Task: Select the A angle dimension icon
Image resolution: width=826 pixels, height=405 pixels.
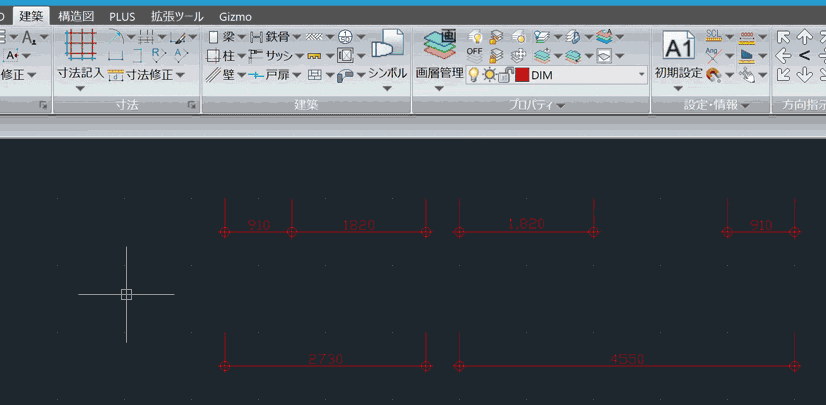Action: 181,55
